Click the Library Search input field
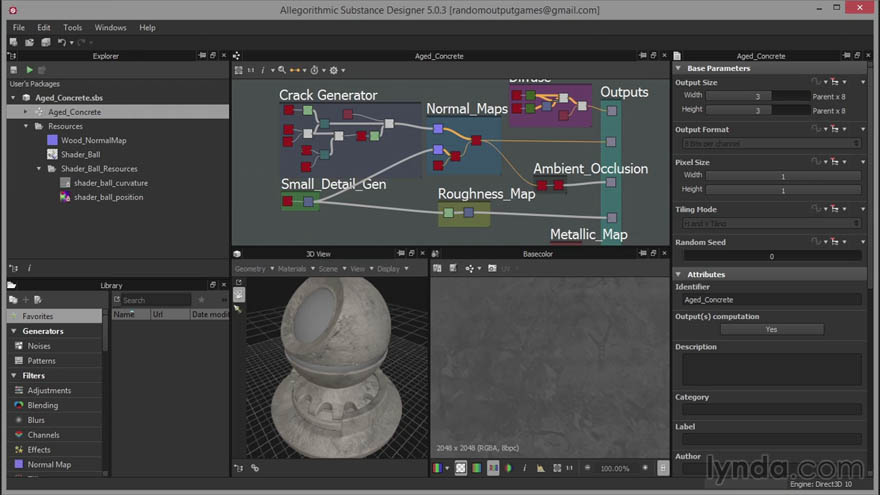 [x=155, y=300]
